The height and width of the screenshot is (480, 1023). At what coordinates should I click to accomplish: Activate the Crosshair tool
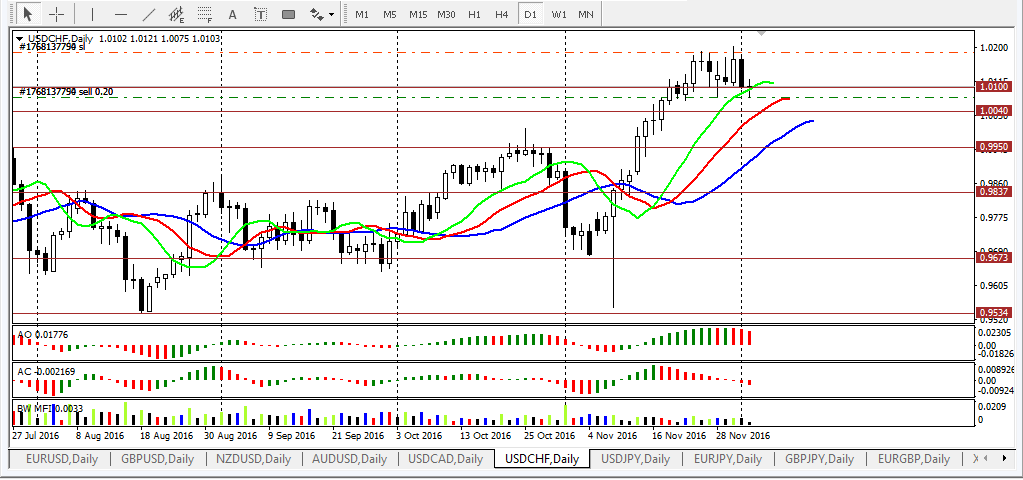point(56,14)
